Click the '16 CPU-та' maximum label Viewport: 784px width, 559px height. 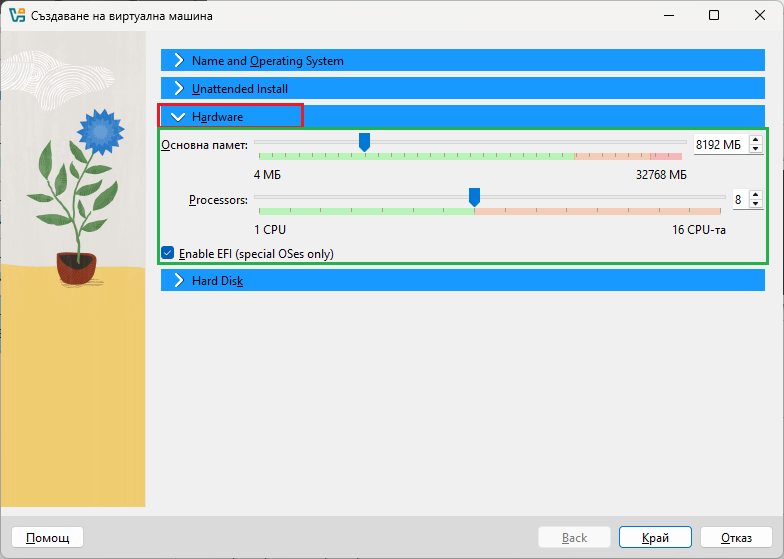[698, 230]
